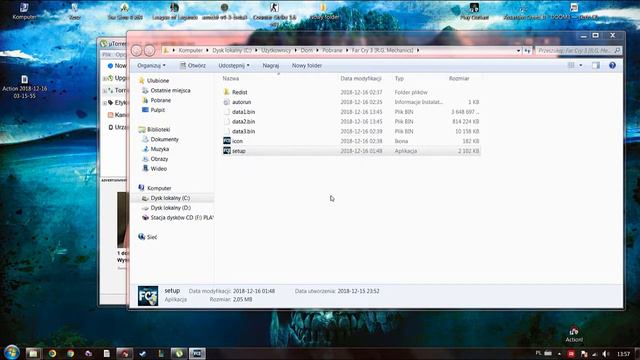The width and height of the screenshot is (640, 360).
Task: Open the Explorer help question-mark icon
Action: click(612, 65)
